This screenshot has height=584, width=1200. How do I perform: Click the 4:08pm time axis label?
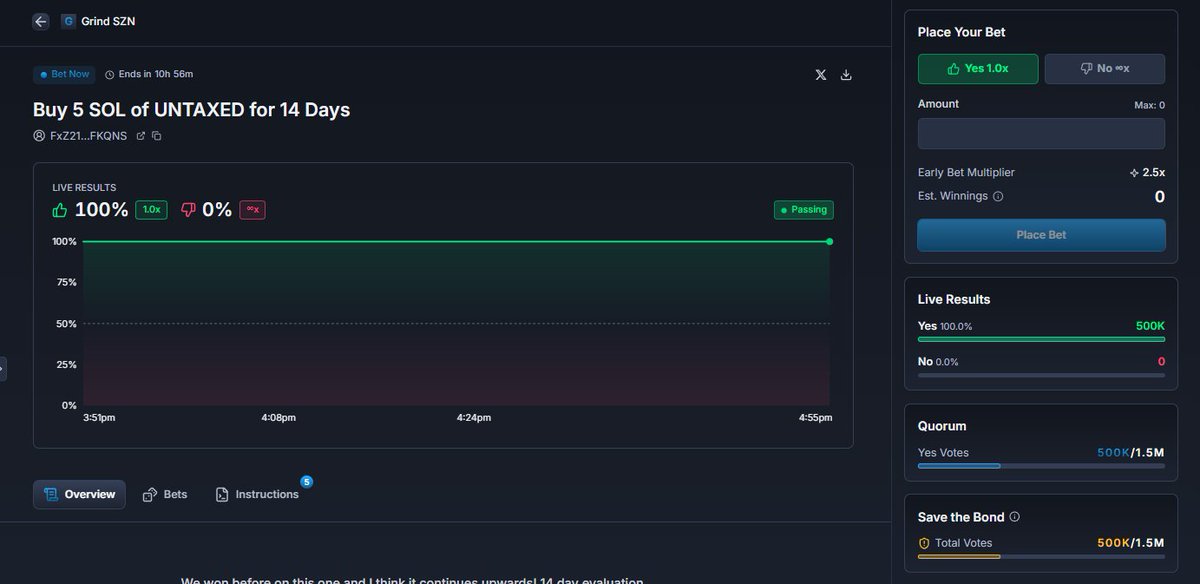278,417
